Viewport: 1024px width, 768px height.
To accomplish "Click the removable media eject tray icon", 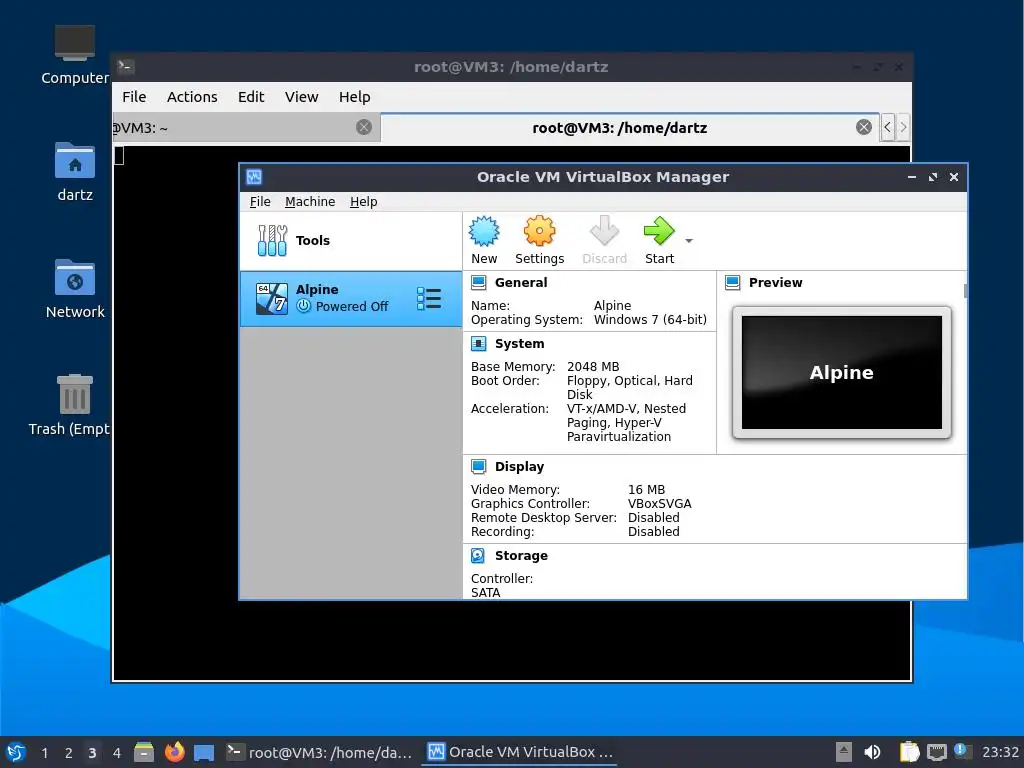I will click(844, 752).
